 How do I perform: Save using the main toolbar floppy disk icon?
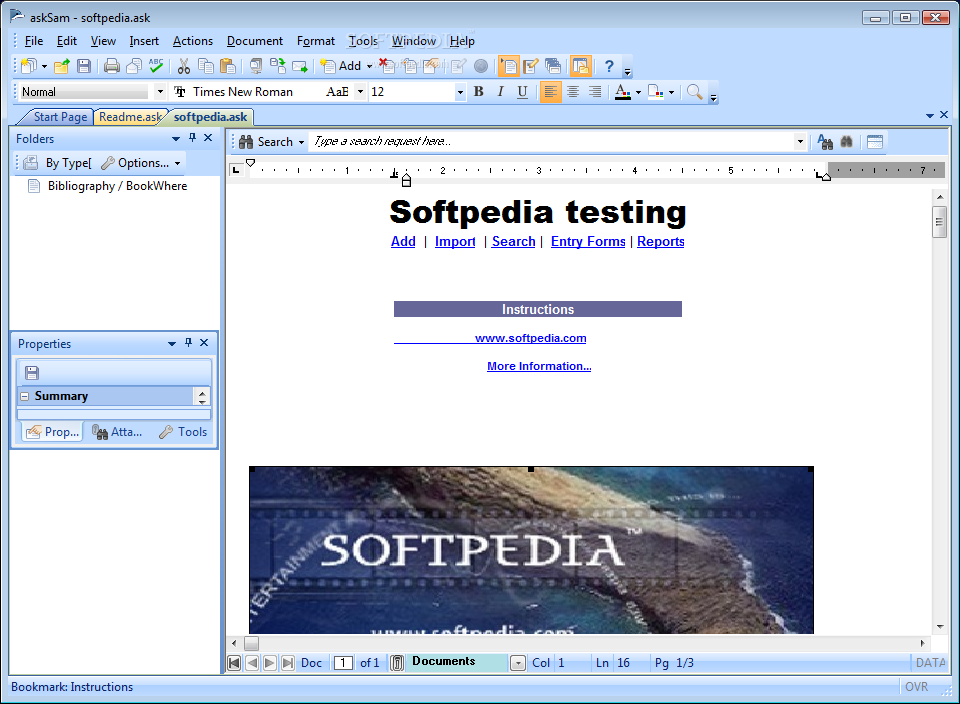click(x=84, y=66)
